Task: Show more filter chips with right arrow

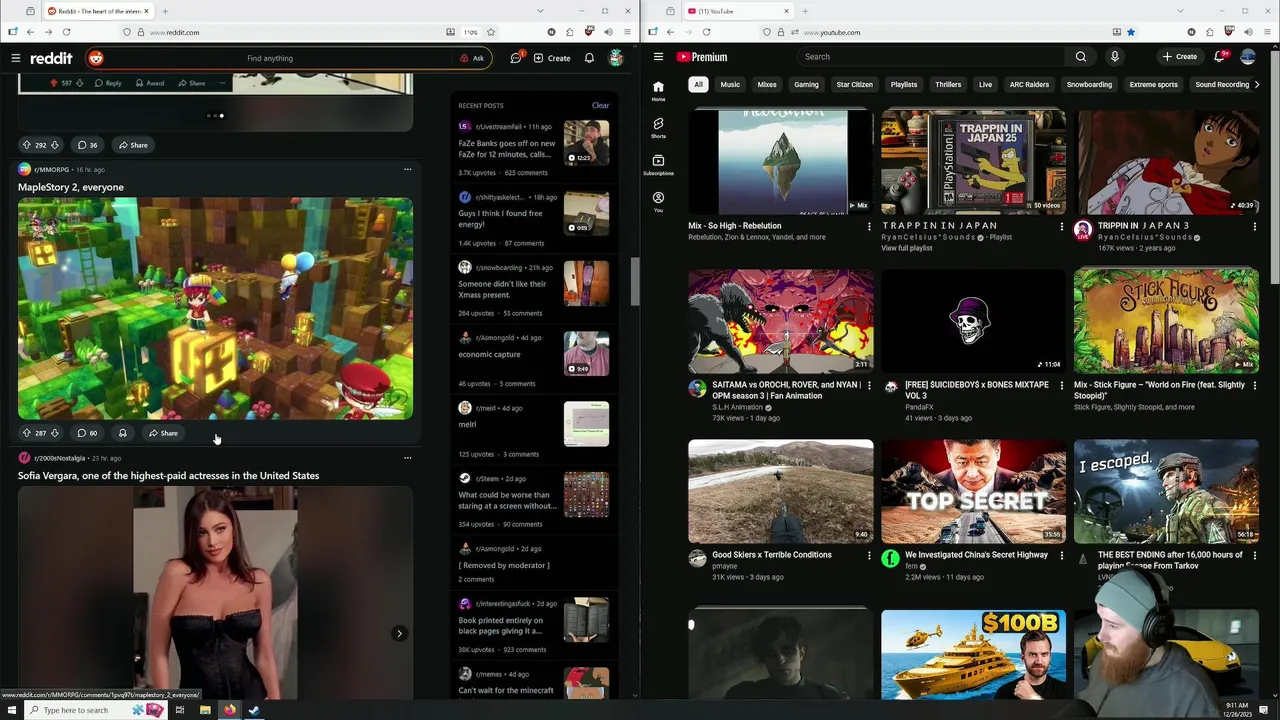Action: pos(1256,85)
